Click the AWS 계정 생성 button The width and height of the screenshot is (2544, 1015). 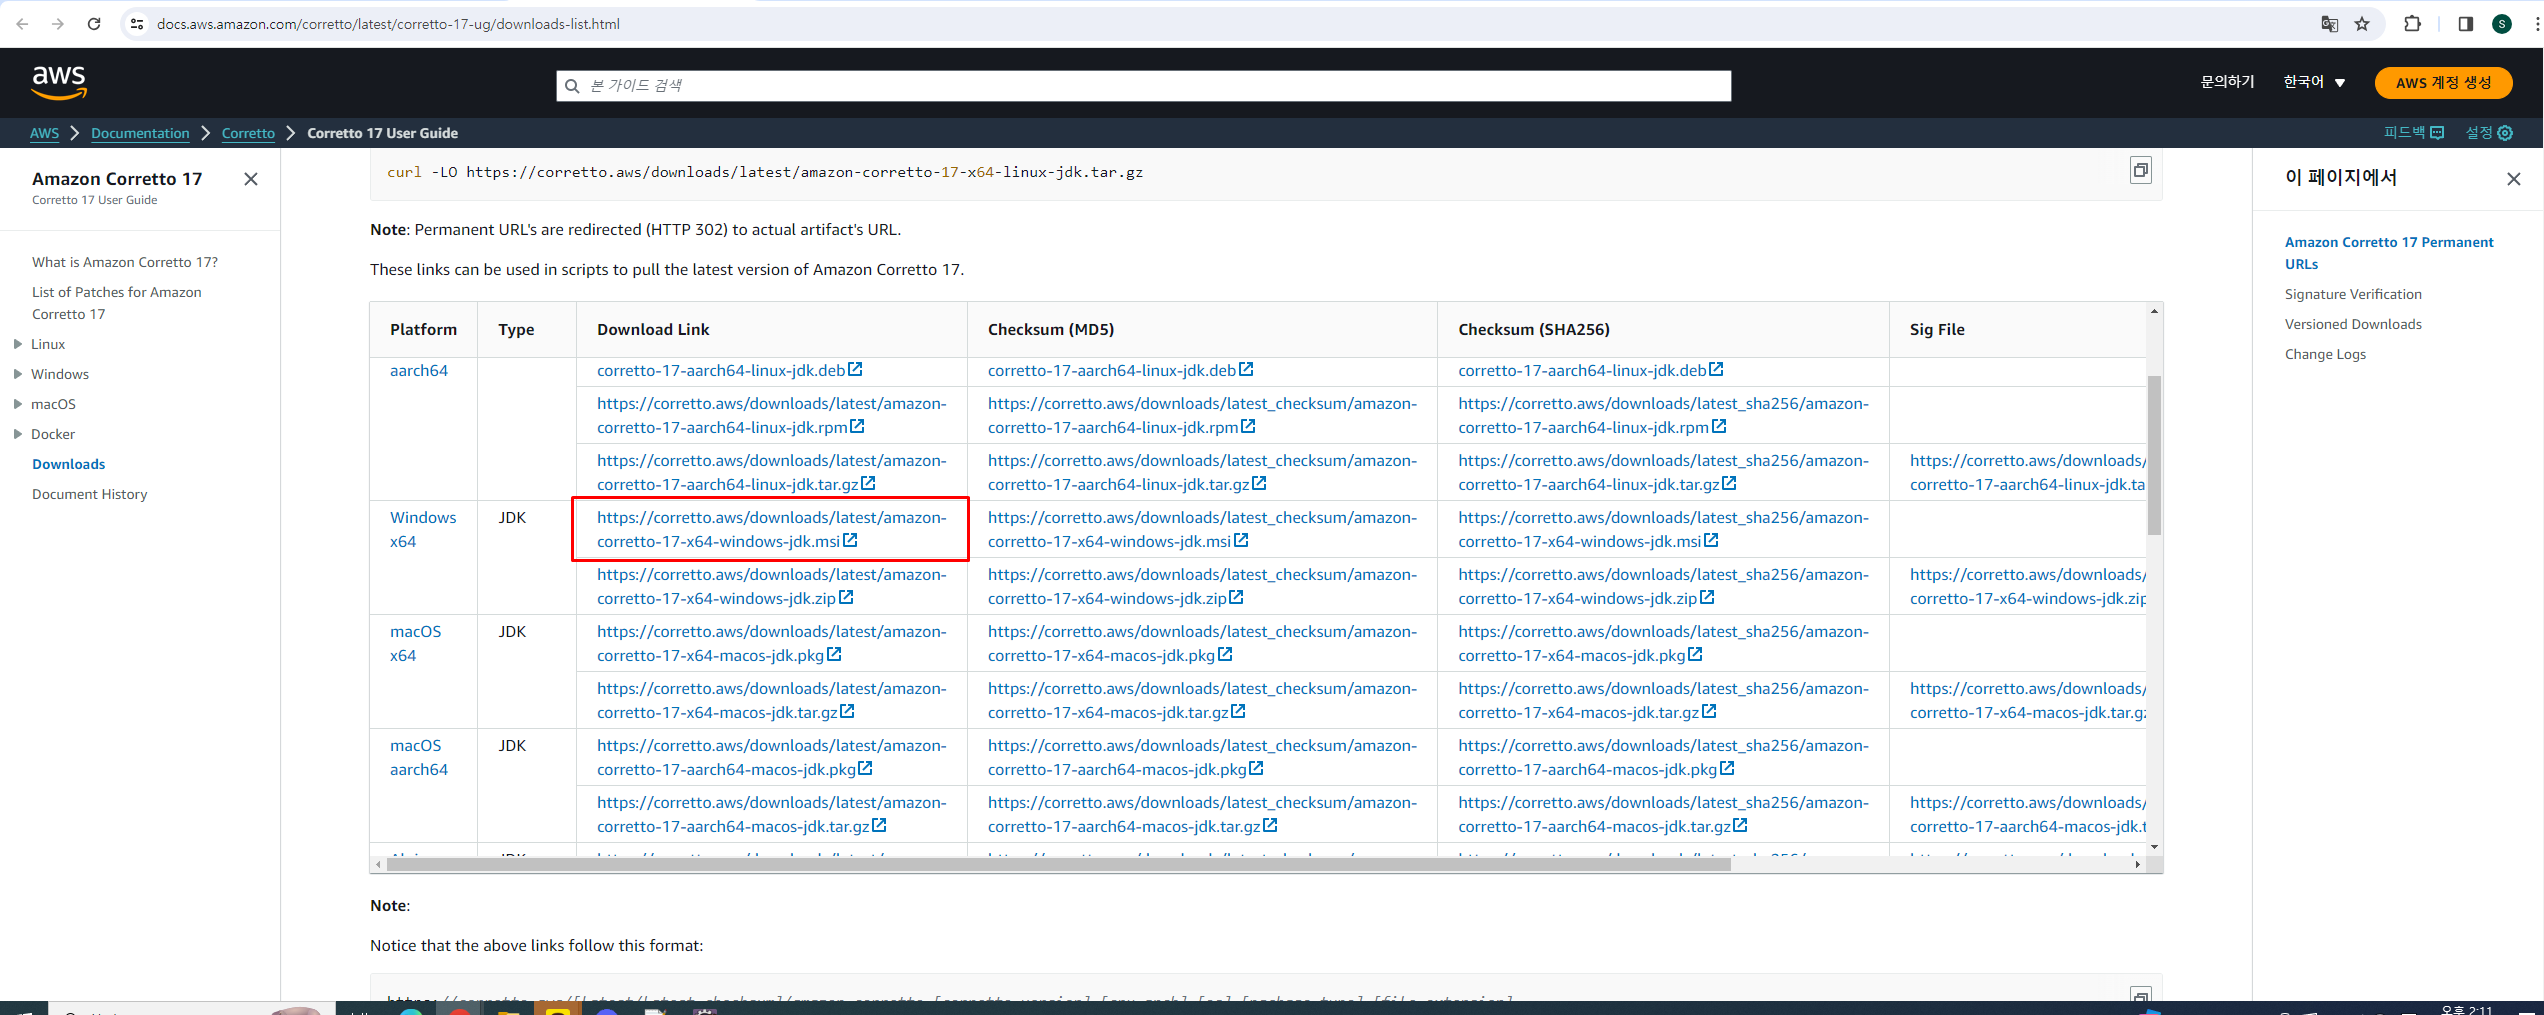pos(2443,83)
